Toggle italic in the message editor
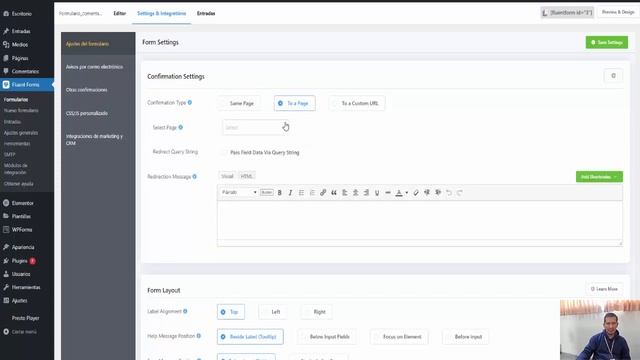Image resolution: width=640 pixels, height=360 pixels. (290, 193)
